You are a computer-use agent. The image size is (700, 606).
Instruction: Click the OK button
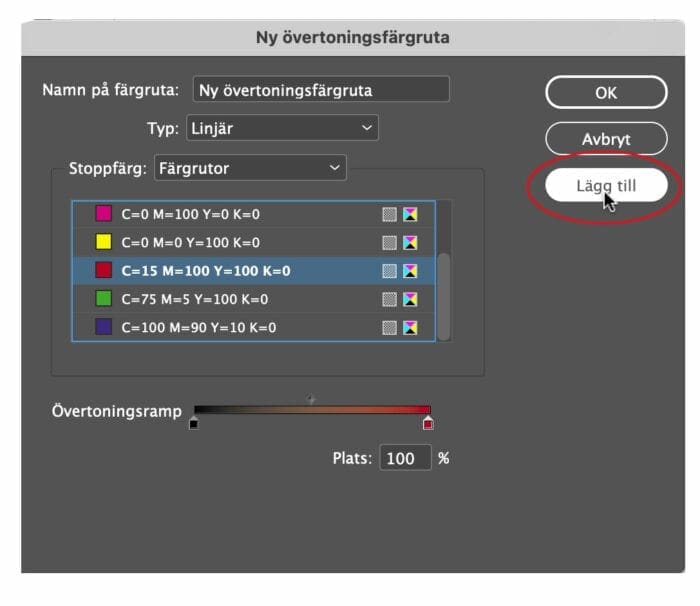pos(606,92)
